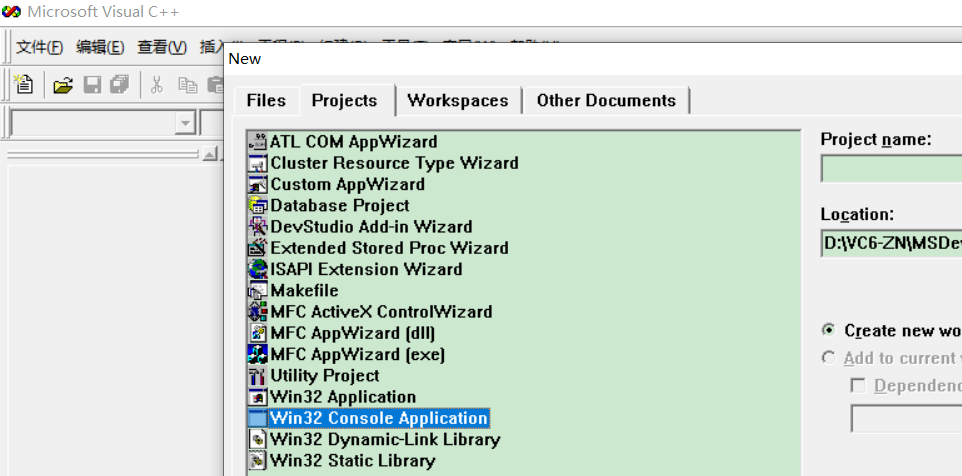This screenshot has width=962, height=476.
Task: Click the Save All toolbar icon
Action: (x=120, y=85)
